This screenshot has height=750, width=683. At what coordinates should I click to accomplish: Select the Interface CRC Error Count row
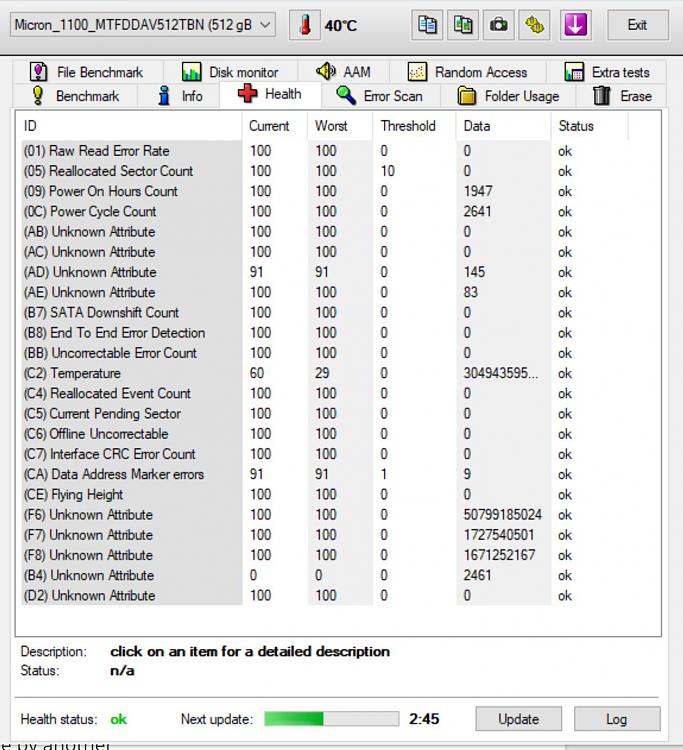click(x=324, y=454)
